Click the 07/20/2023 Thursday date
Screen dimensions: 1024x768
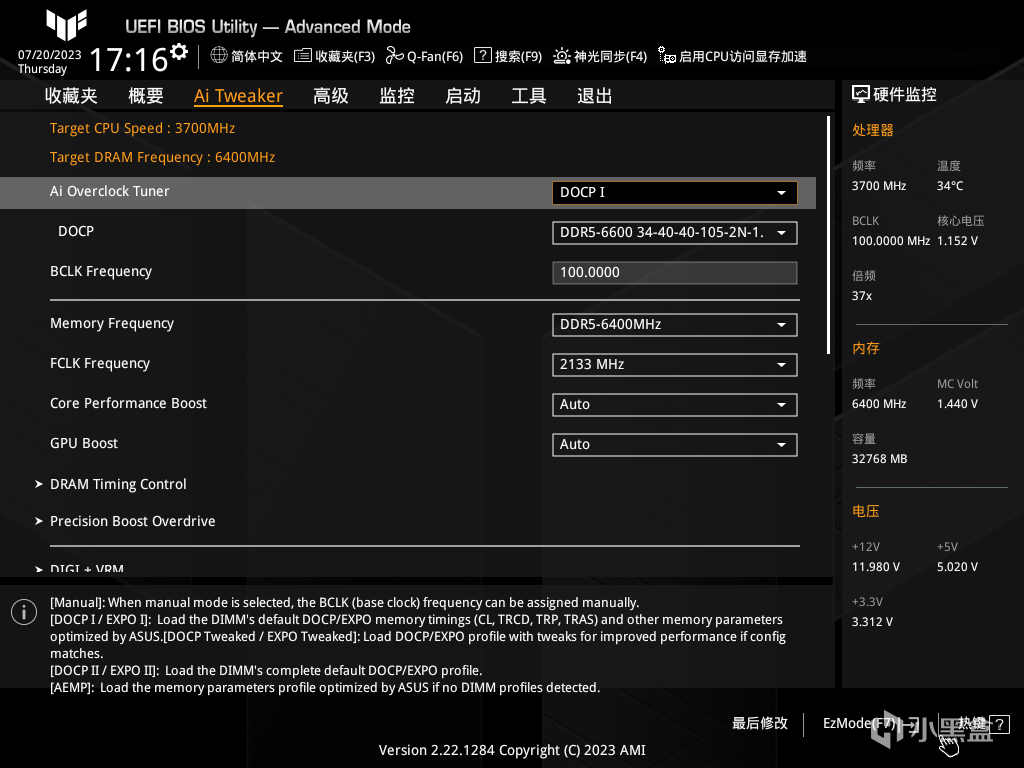tap(50, 61)
